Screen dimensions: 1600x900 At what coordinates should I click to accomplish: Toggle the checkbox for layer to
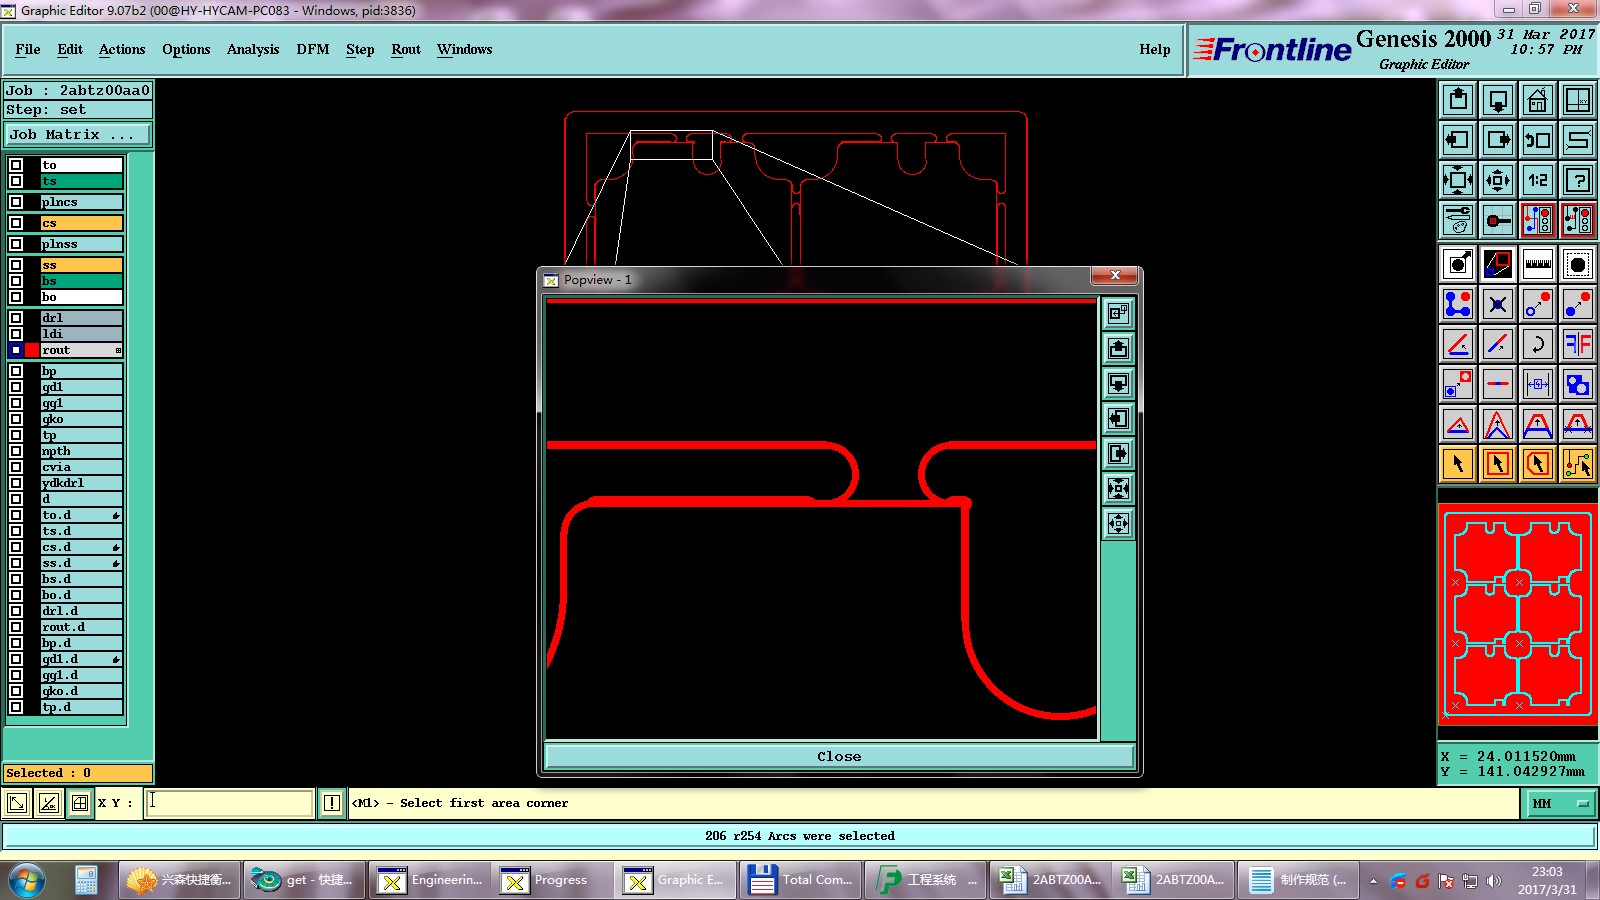pyautogui.click(x=16, y=165)
